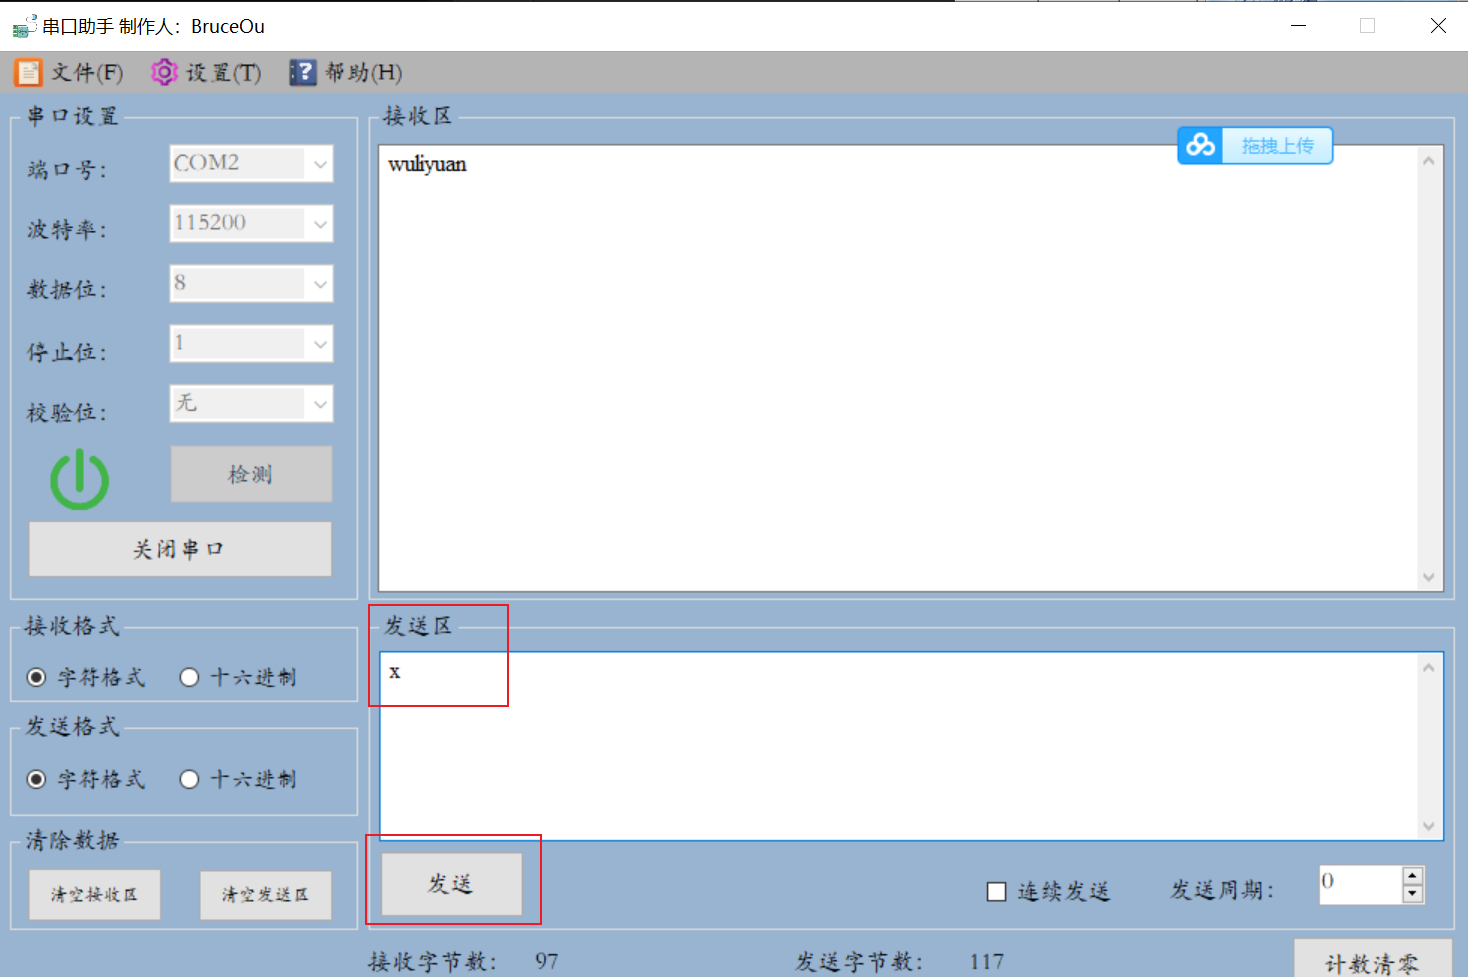1468x977 pixels.
Task: Click the 计数清零 button
Action: [1372, 958]
